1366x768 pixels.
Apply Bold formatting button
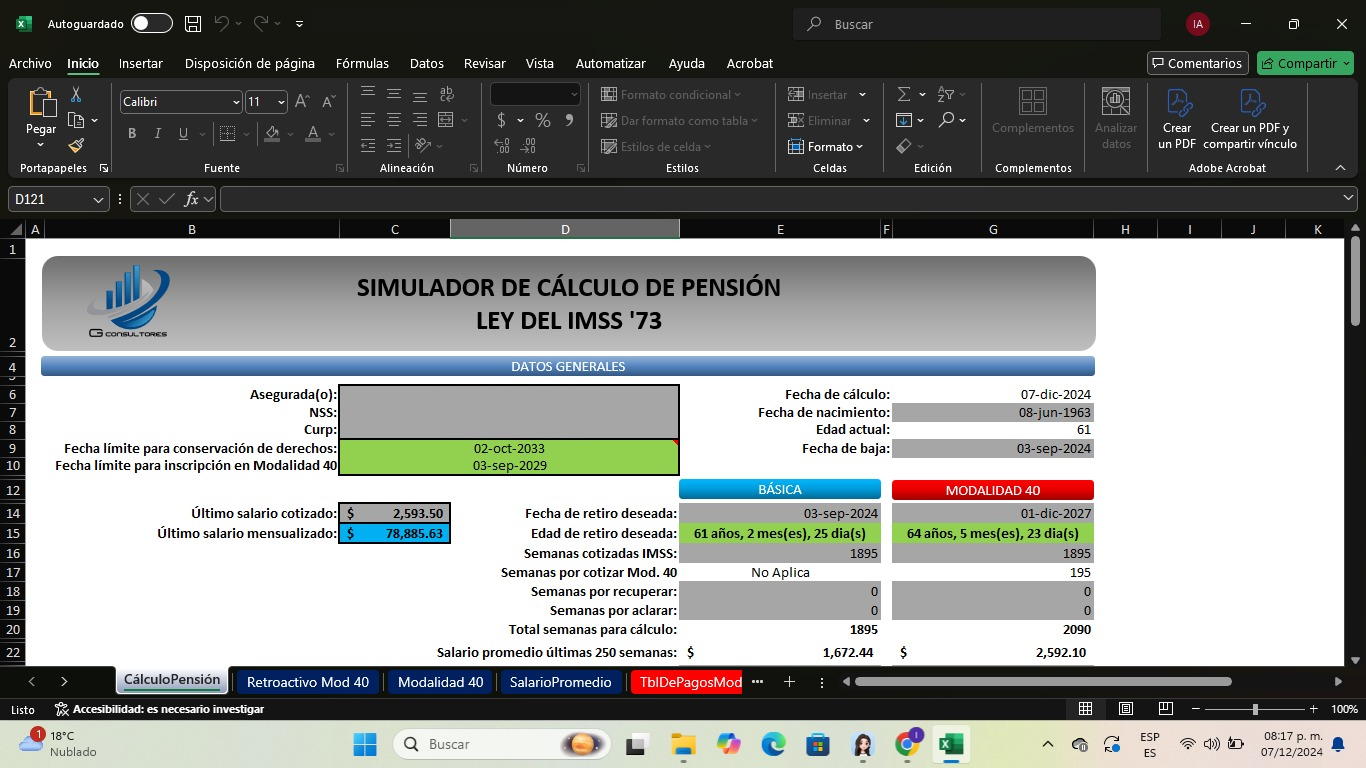point(132,134)
